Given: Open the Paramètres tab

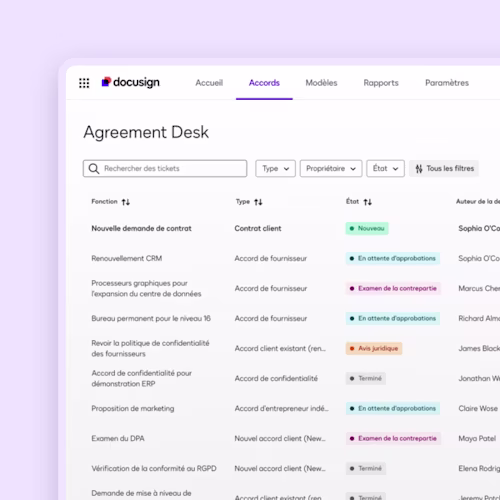Looking at the screenshot, I should (x=447, y=83).
